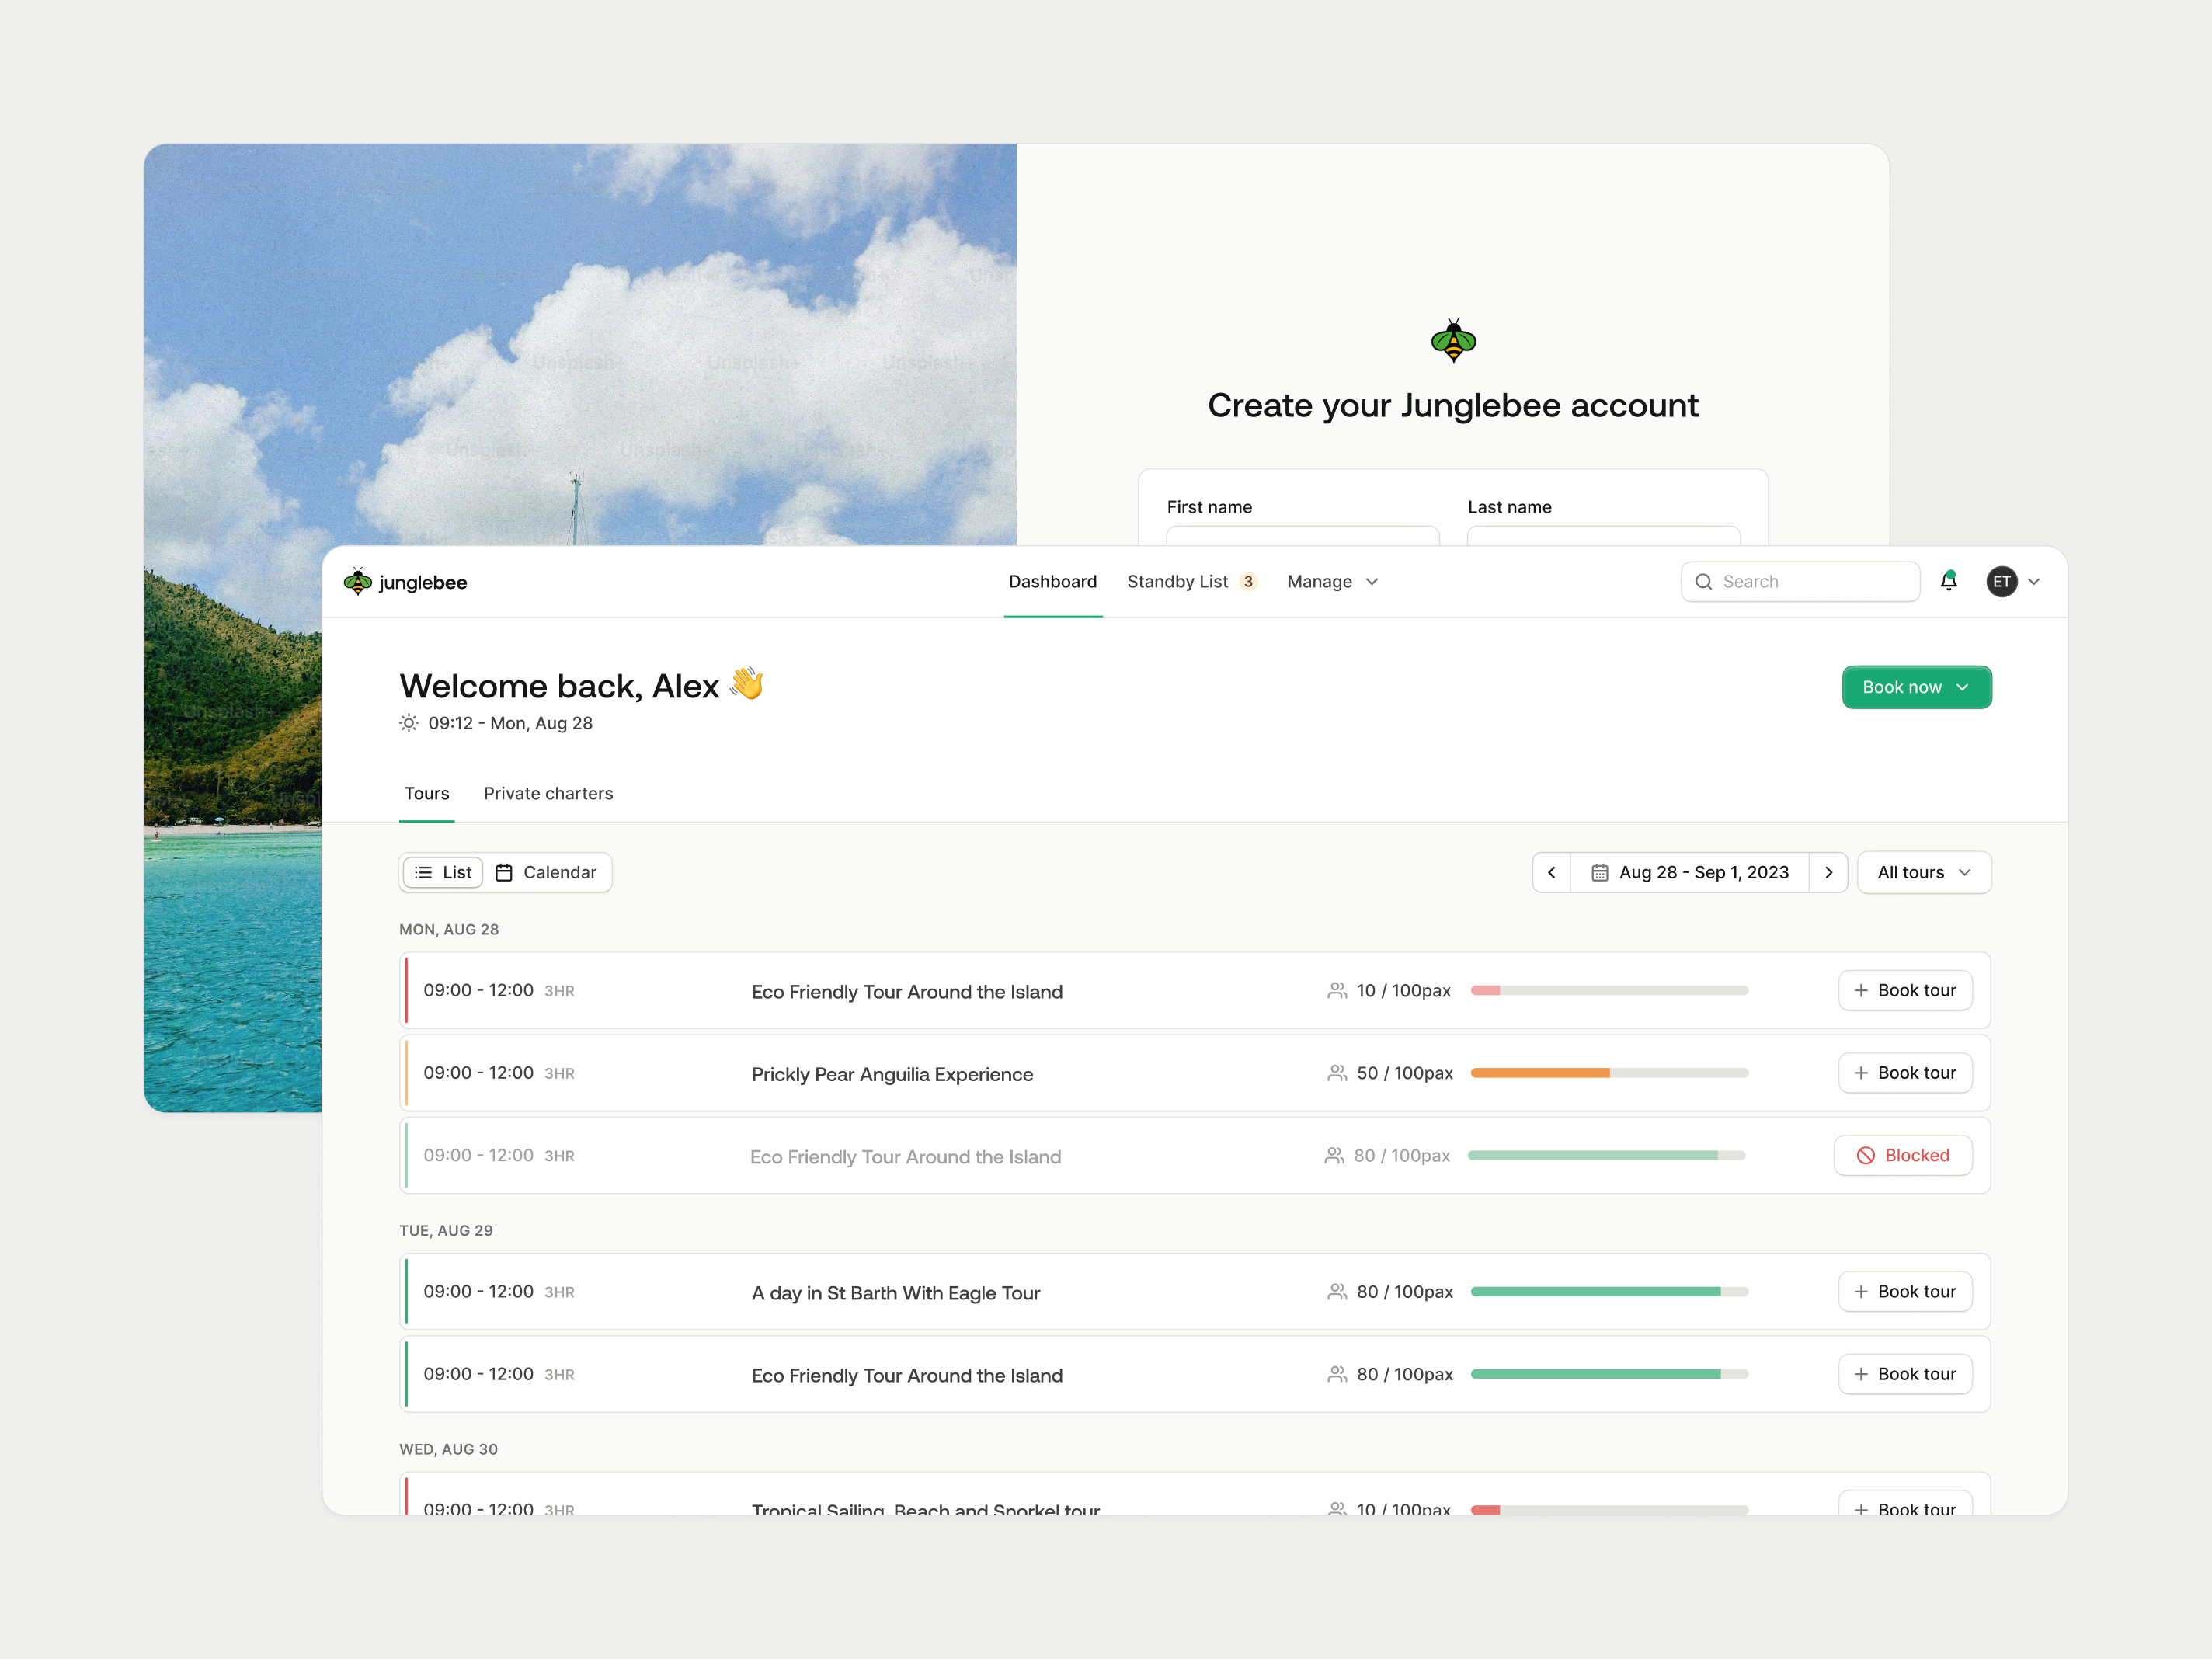Click the calendar icon in date range
Screen dimensions: 2212x1659
(x=1599, y=872)
